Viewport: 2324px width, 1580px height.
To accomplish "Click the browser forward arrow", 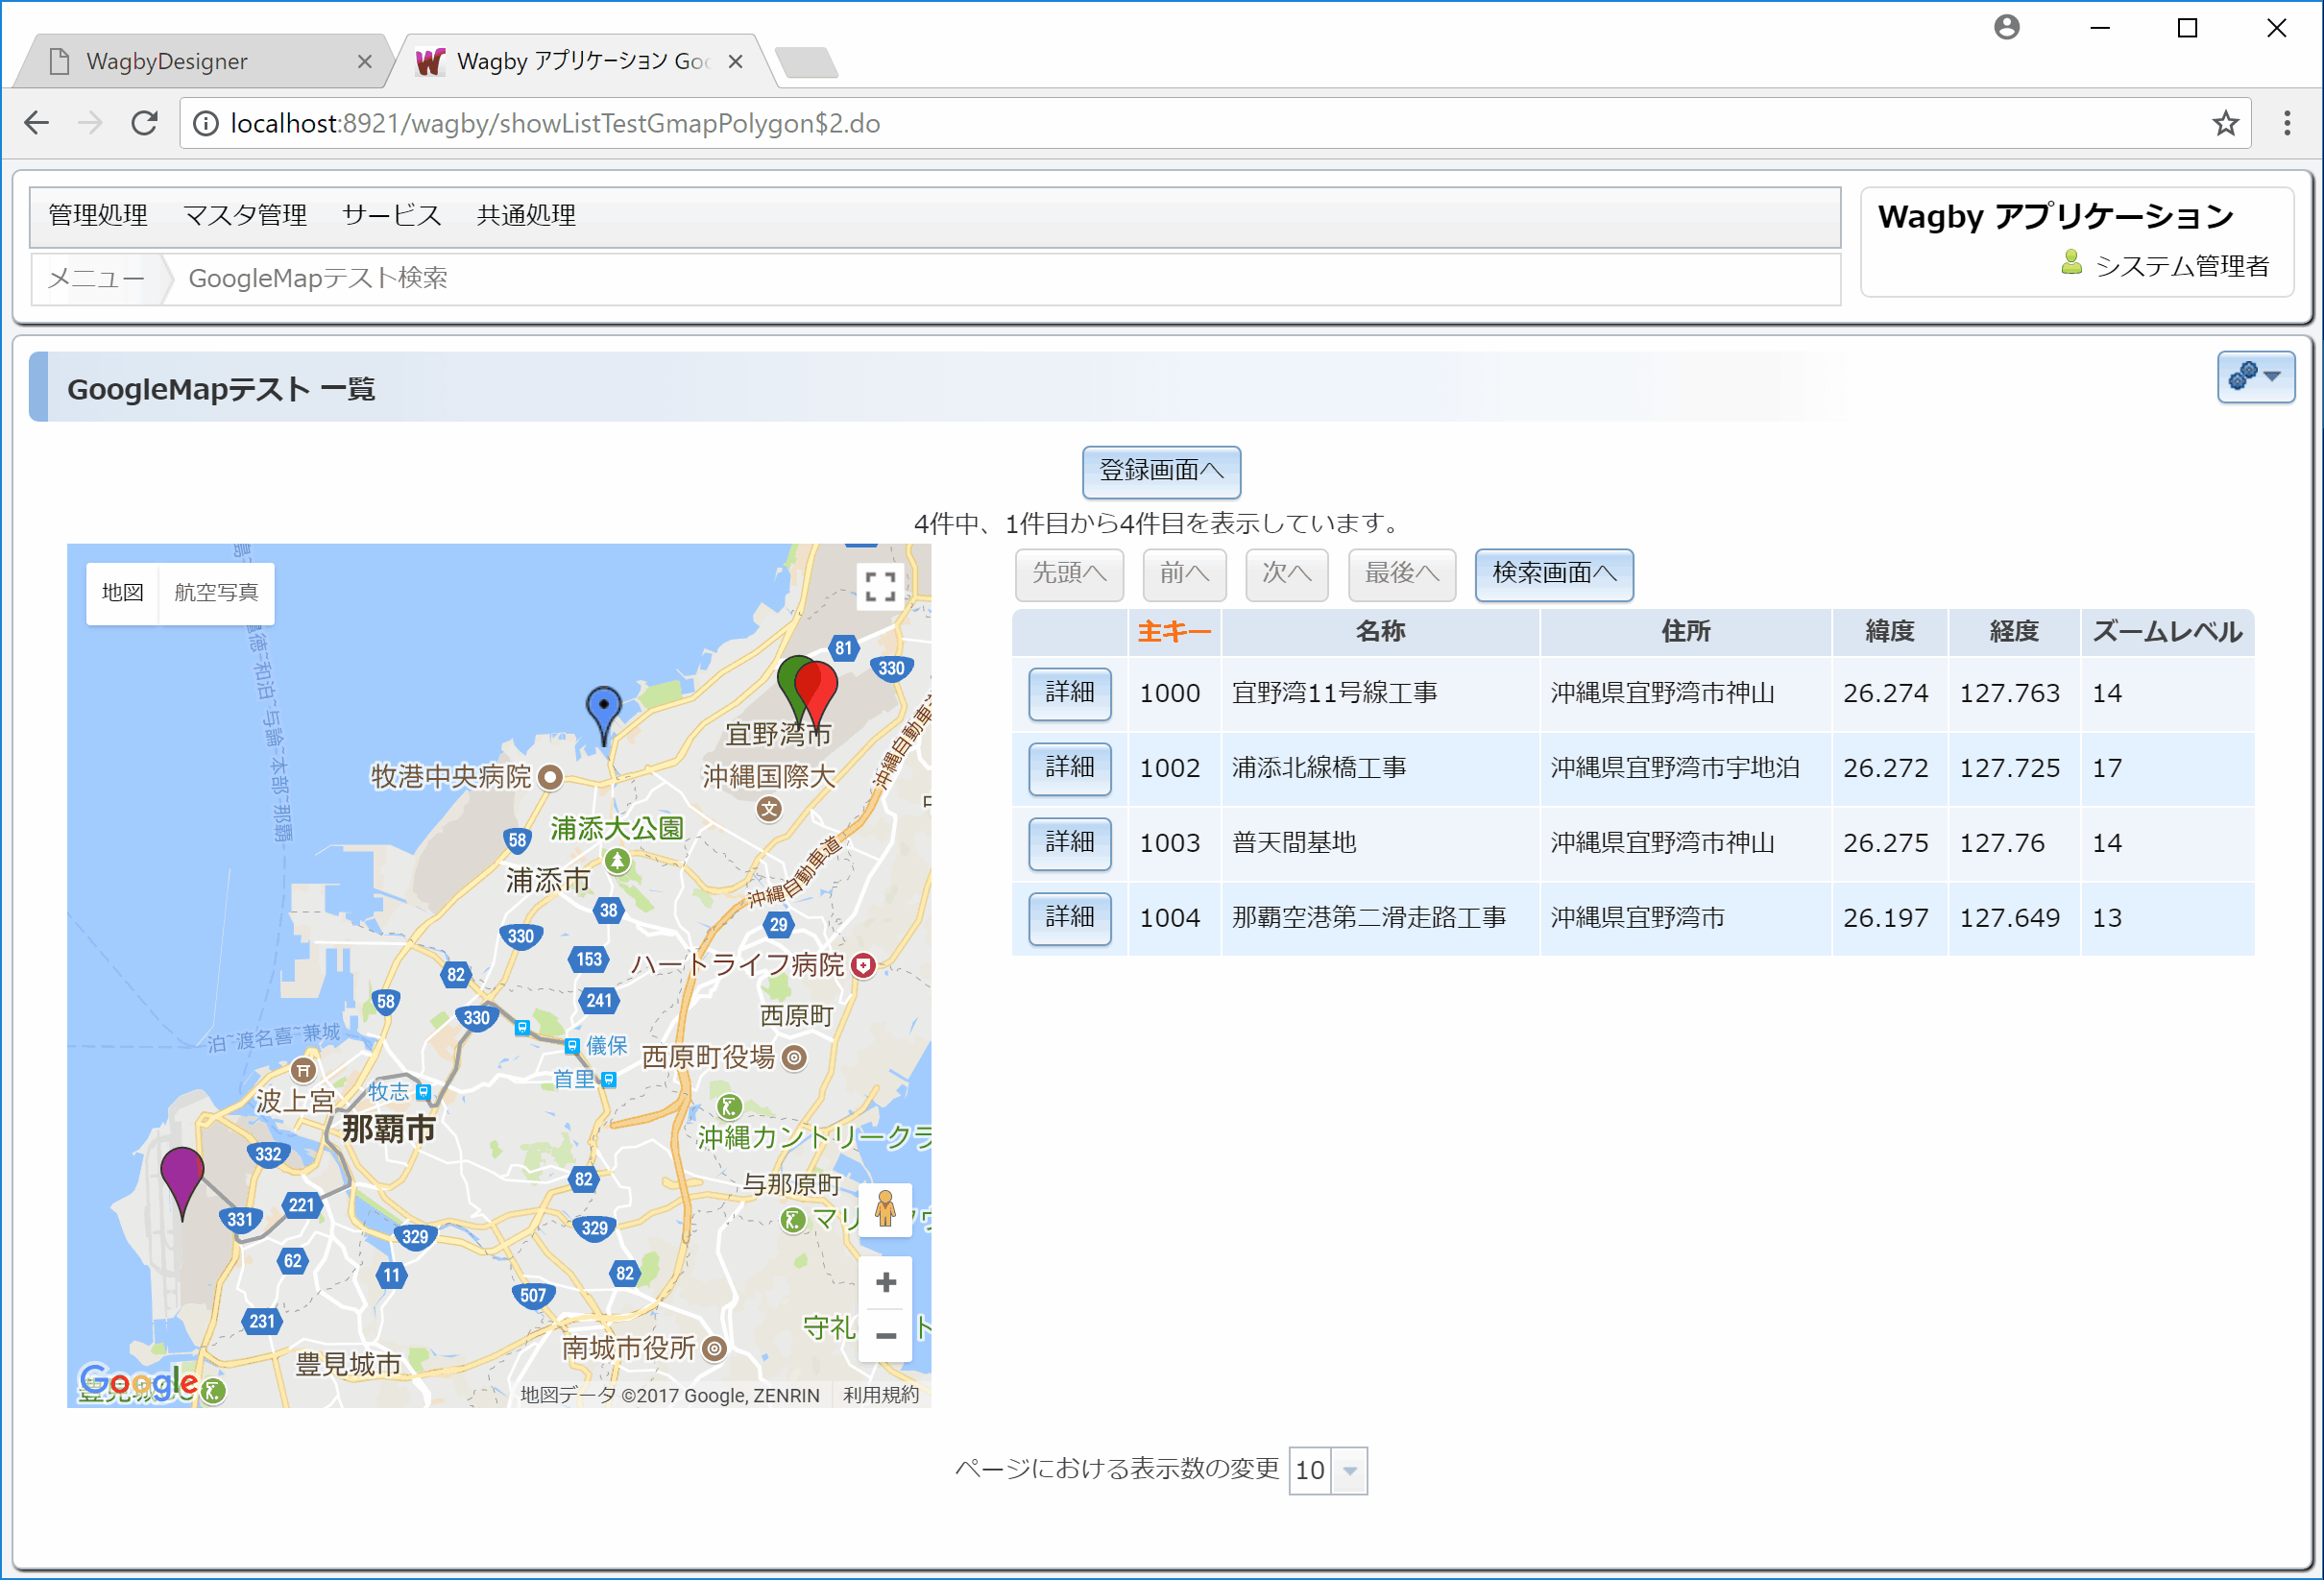I will (x=90, y=123).
